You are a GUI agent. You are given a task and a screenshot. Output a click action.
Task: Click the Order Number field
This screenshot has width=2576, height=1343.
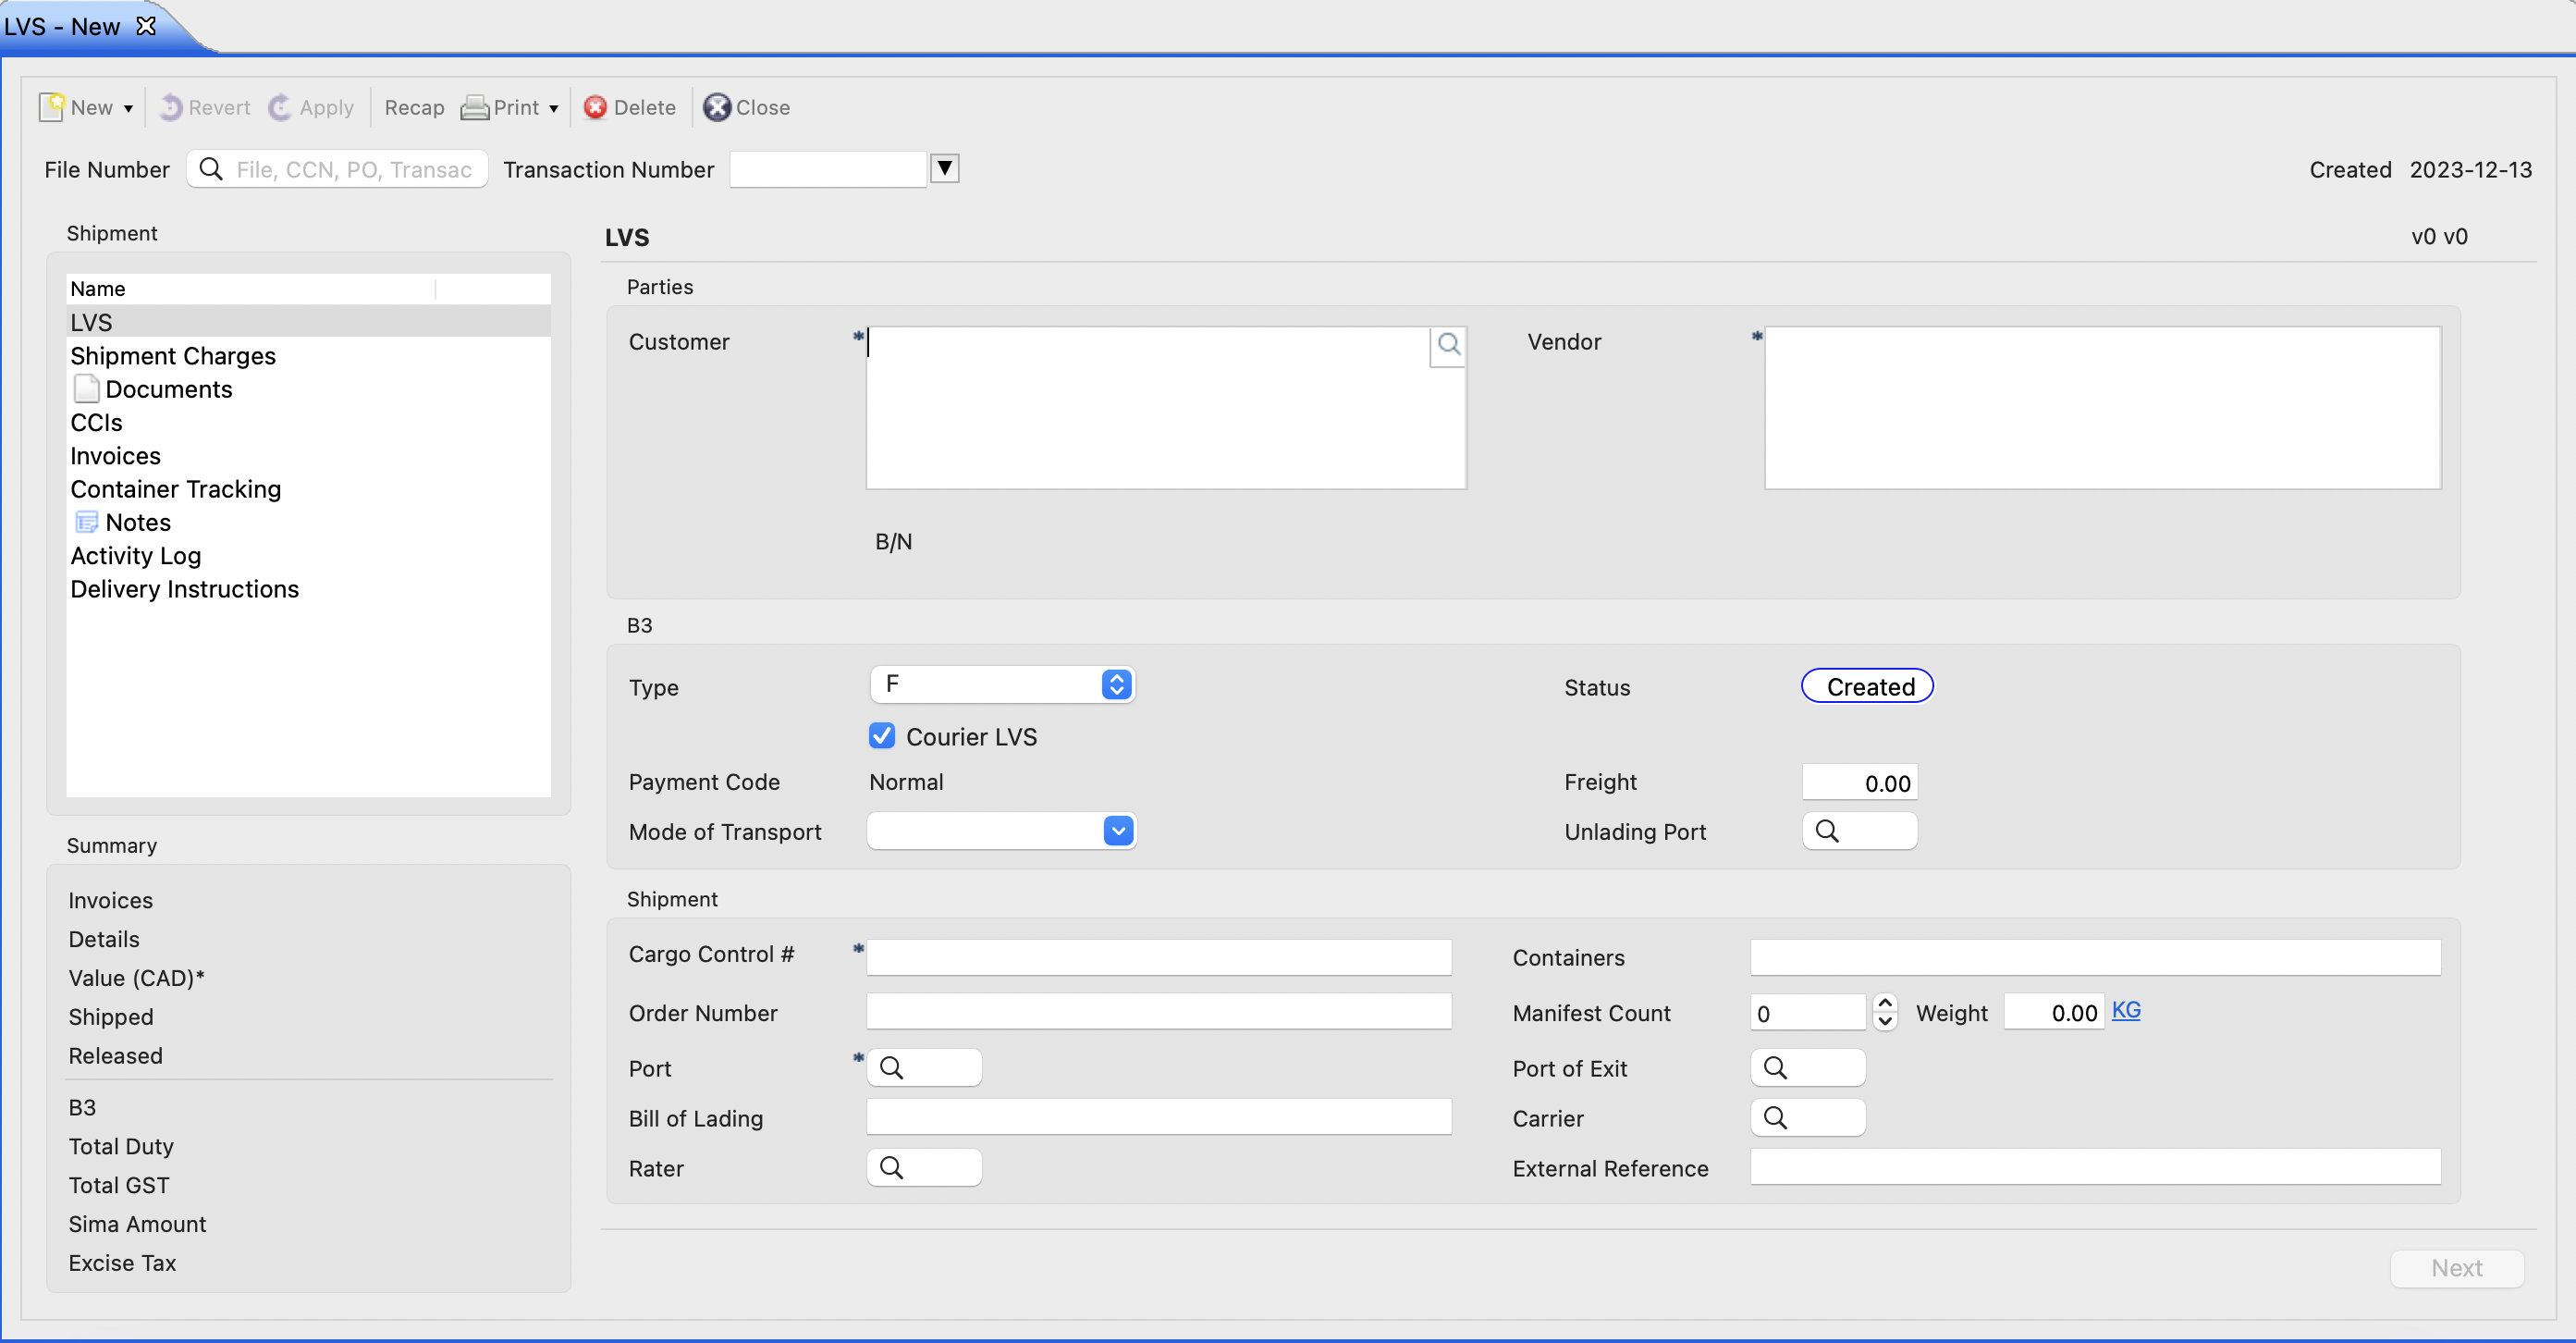point(1158,1012)
